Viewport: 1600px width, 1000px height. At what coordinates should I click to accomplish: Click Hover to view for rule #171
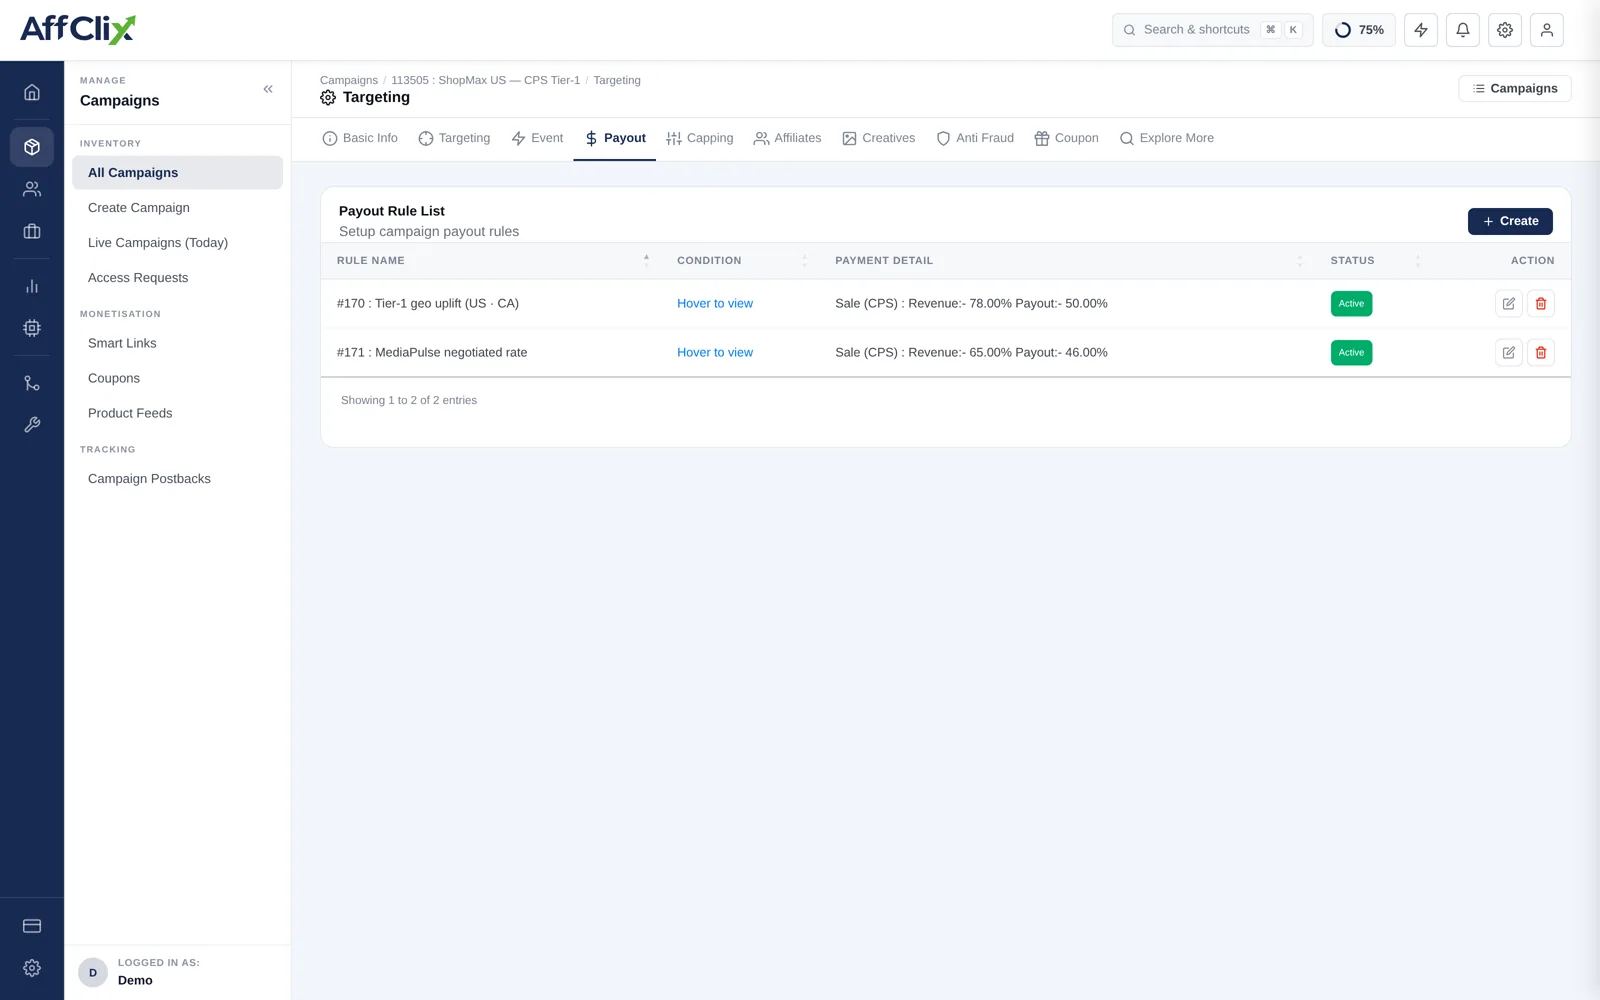click(x=715, y=353)
